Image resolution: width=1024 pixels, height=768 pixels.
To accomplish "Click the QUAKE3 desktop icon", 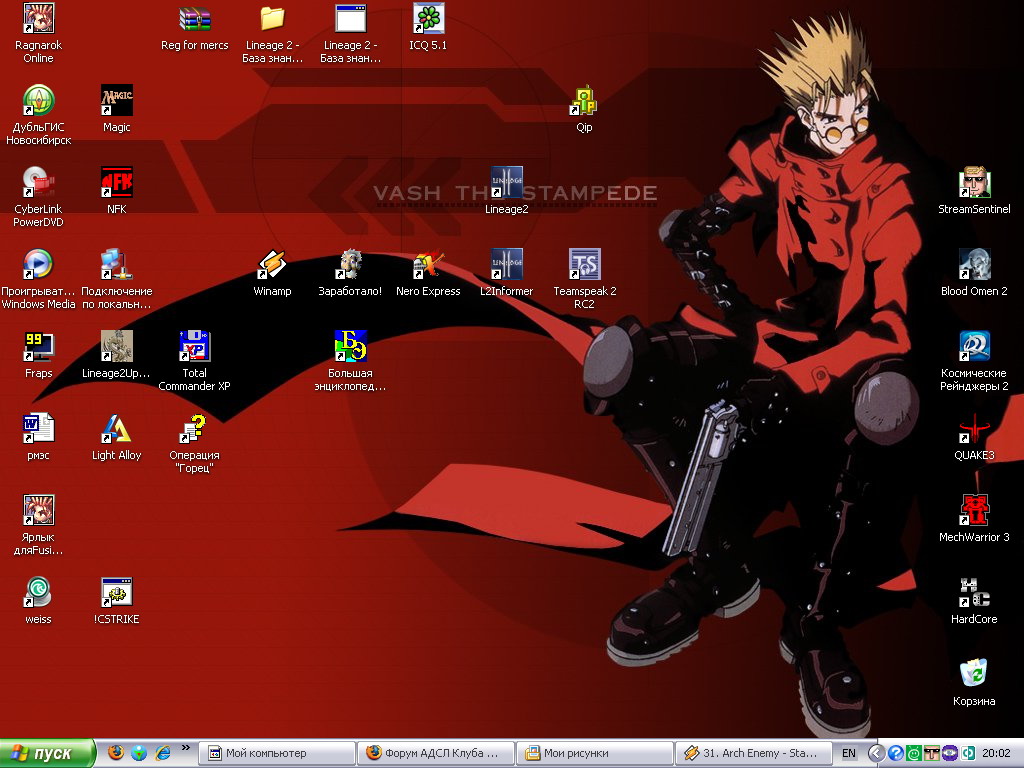I will pos(974,429).
